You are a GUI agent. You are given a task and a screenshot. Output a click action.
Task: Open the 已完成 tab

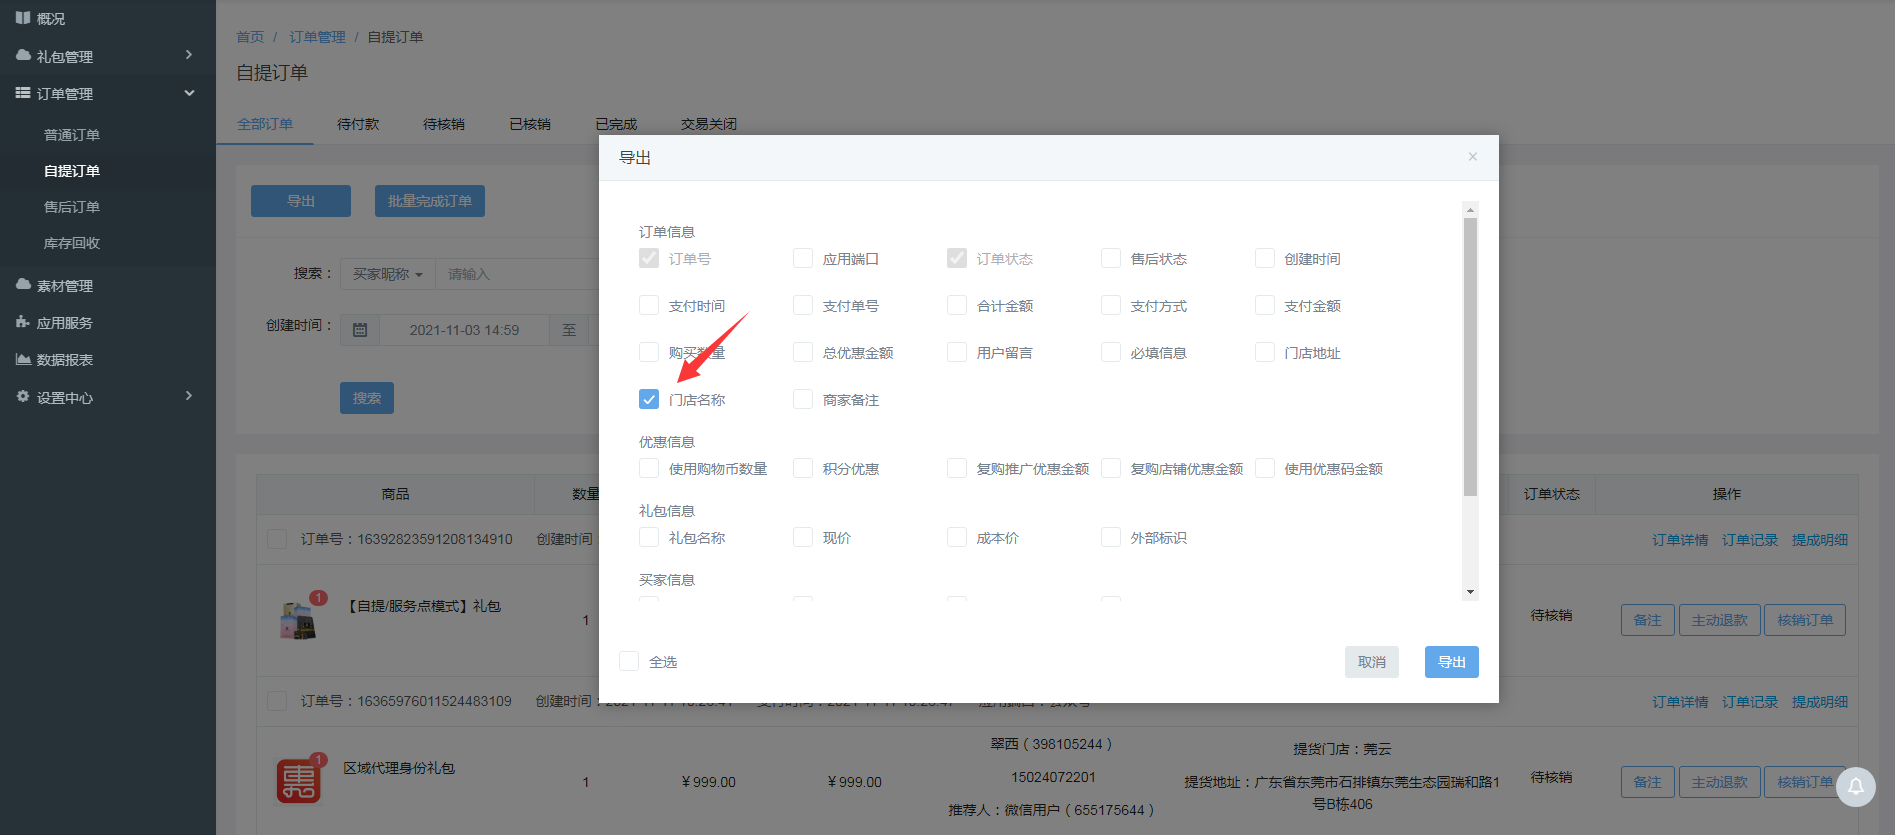616,124
